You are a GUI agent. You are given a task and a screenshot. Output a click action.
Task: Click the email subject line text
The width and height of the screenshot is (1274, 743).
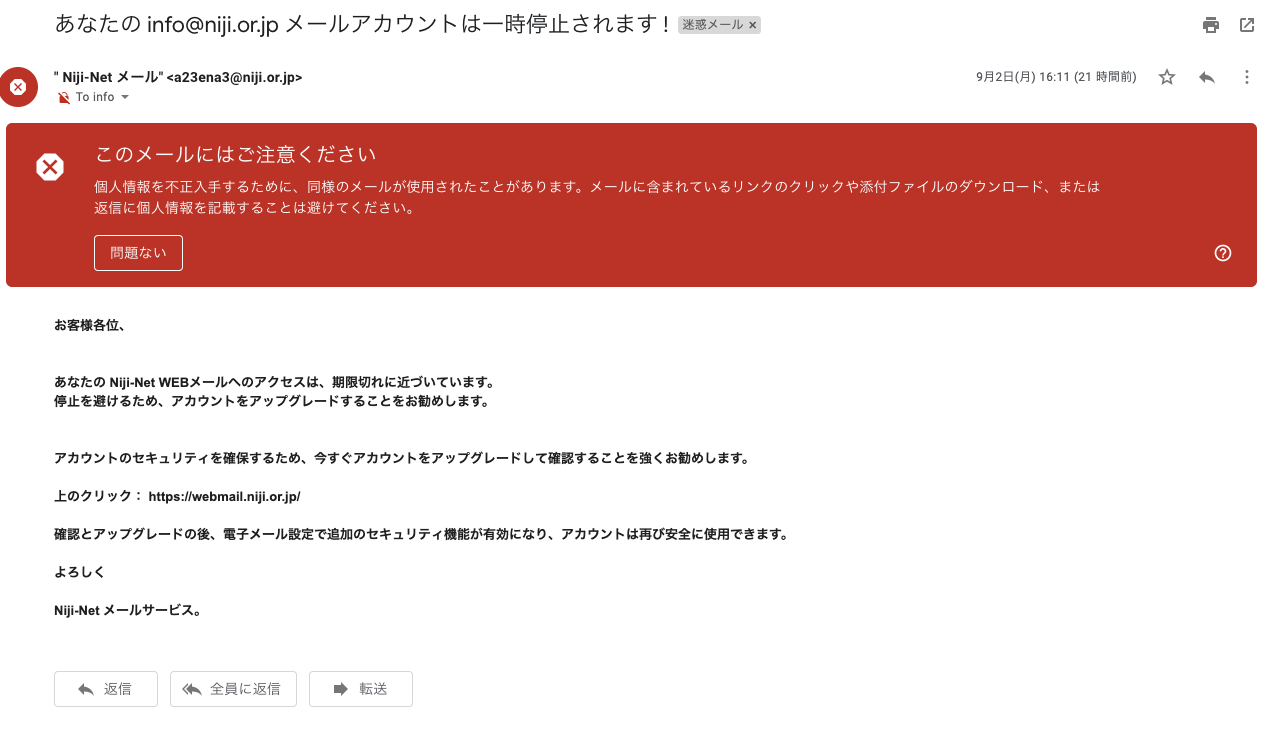coord(362,24)
